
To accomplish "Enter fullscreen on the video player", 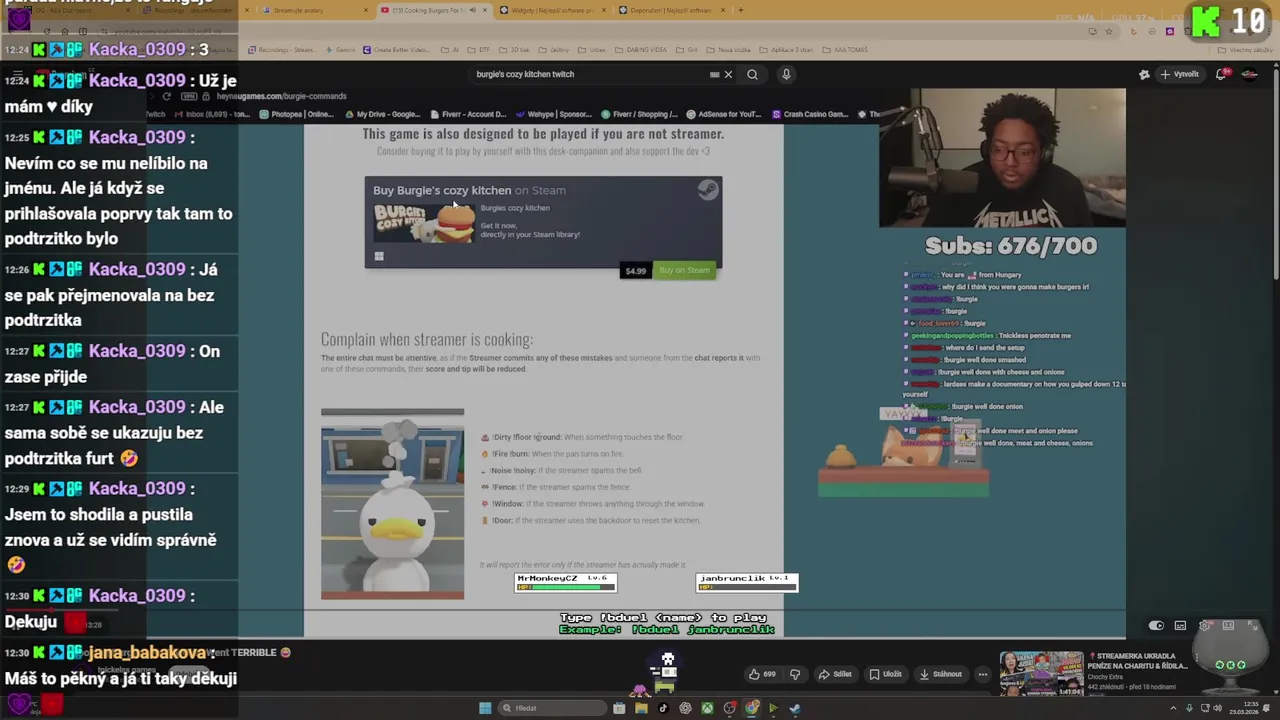I will coord(1253,626).
